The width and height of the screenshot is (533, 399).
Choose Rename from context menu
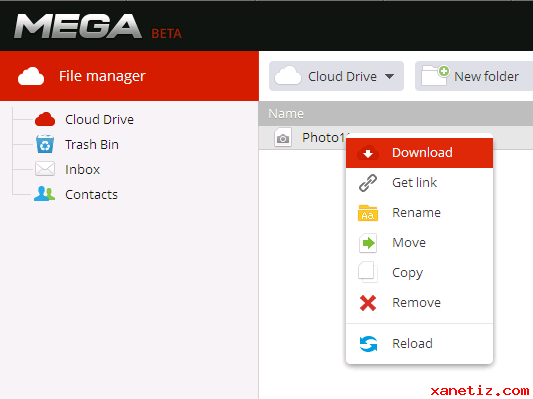[419, 213]
